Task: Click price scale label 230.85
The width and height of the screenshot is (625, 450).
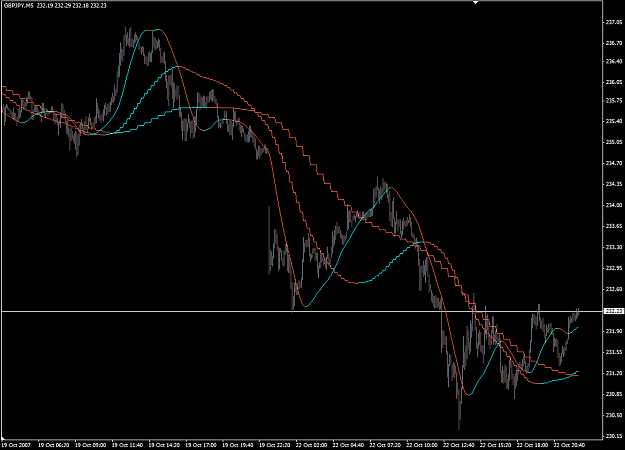Action: [614, 394]
